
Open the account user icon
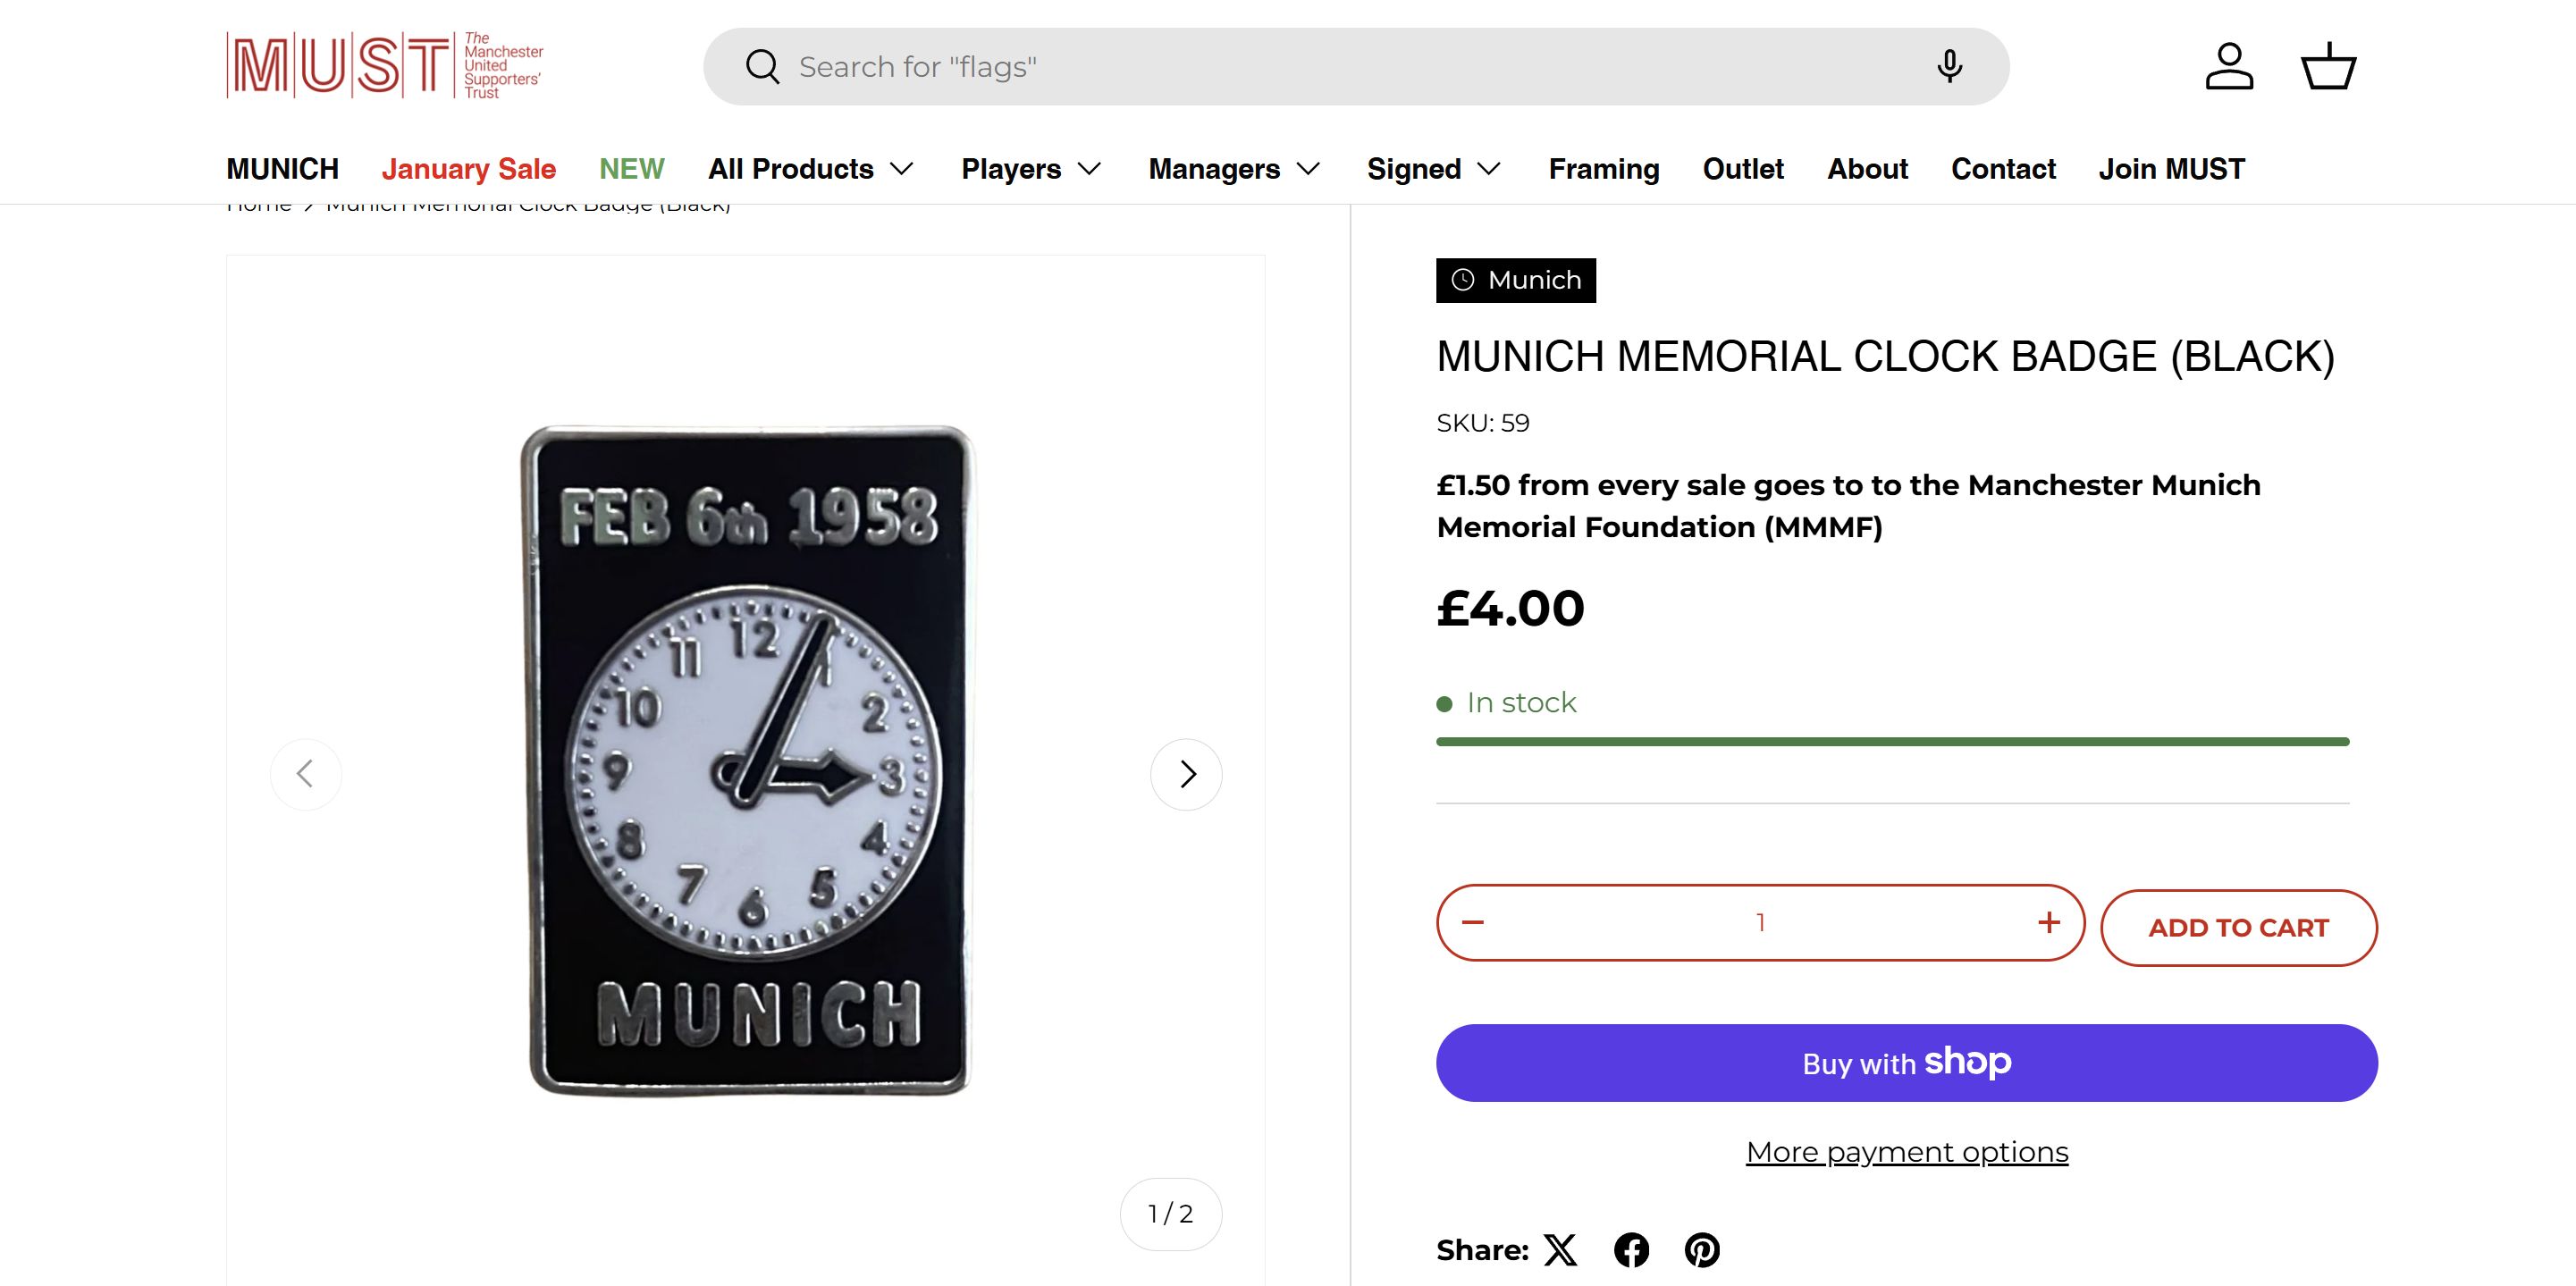pyautogui.click(x=2229, y=67)
